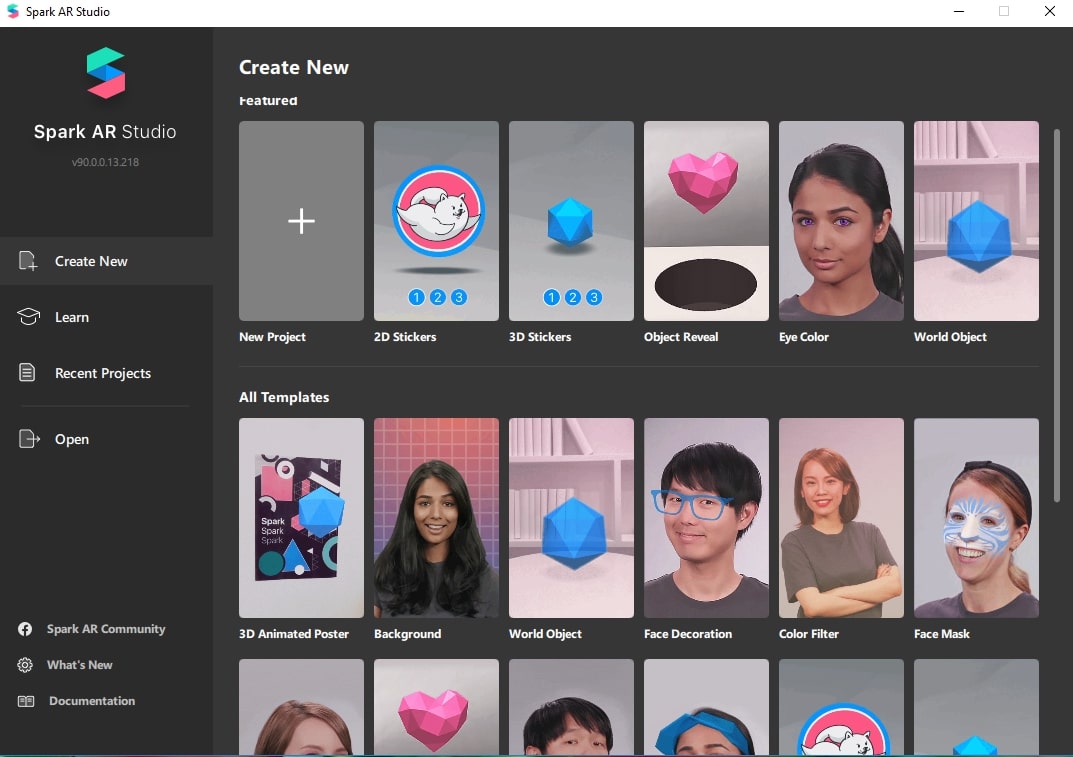Go to the Learn section
The height and width of the screenshot is (757, 1073).
pyautogui.click(x=106, y=317)
